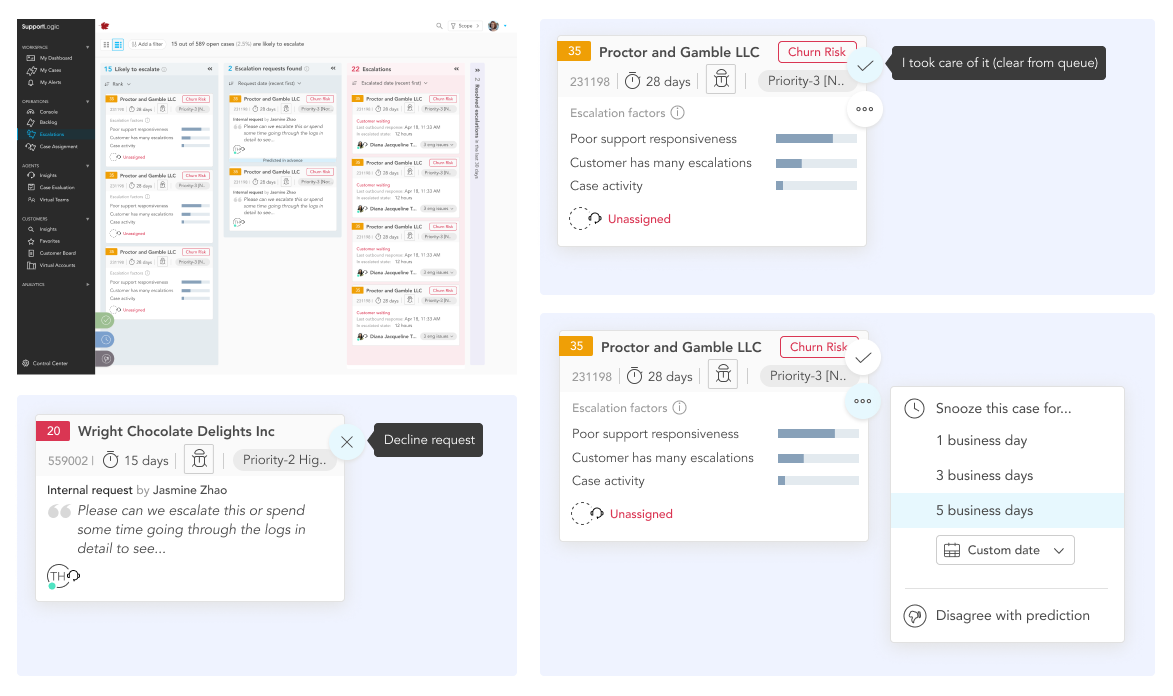The width and height of the screenshot is (1173, 696).
Task: Click the blue floating clock button
Action: click(x=105, y=340)
